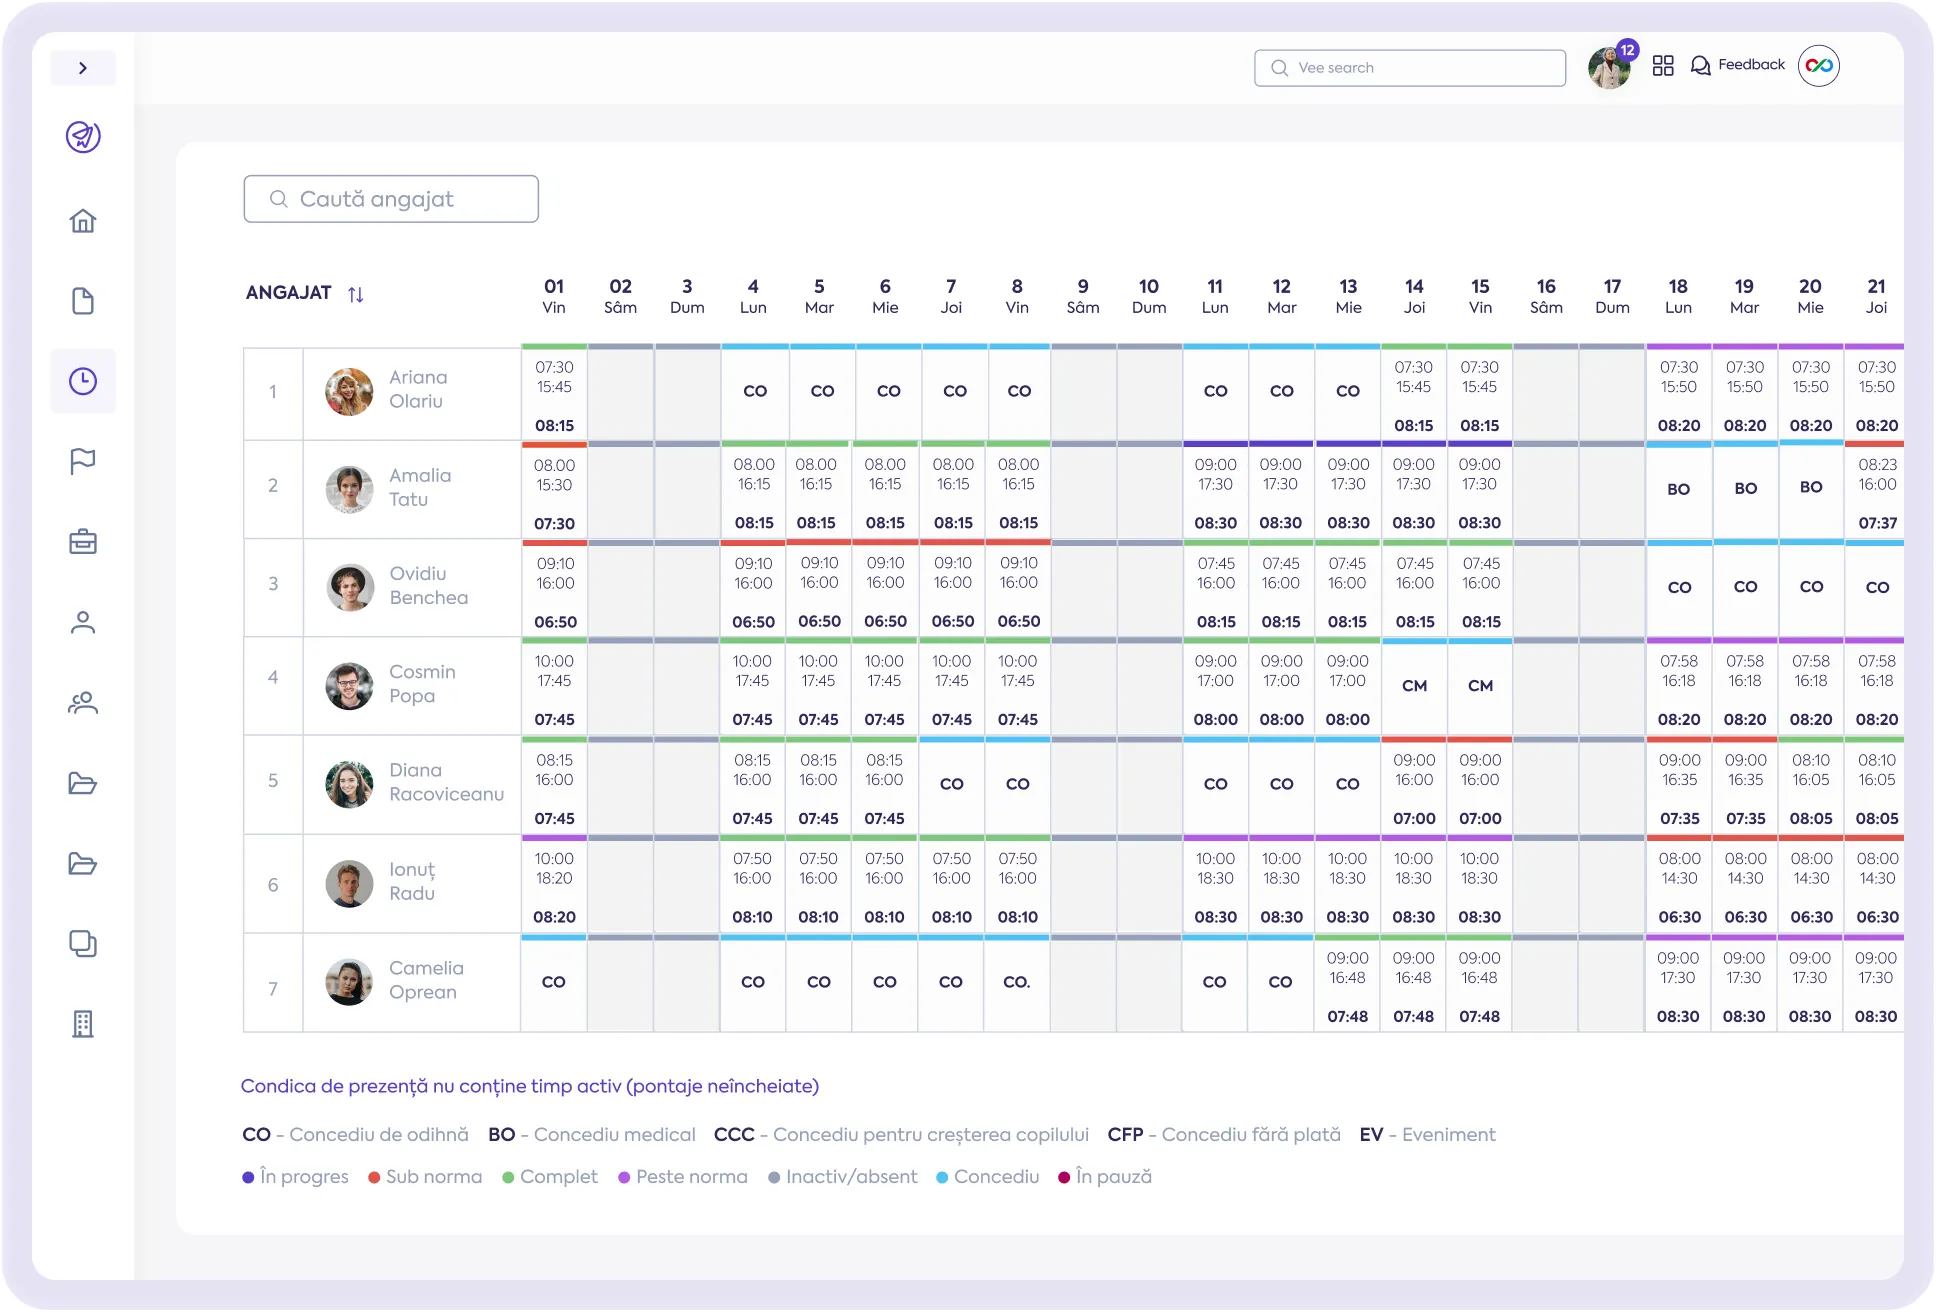Select the 14 Joi date column header
1936x1312 pixels.
tap(1414, 296)
